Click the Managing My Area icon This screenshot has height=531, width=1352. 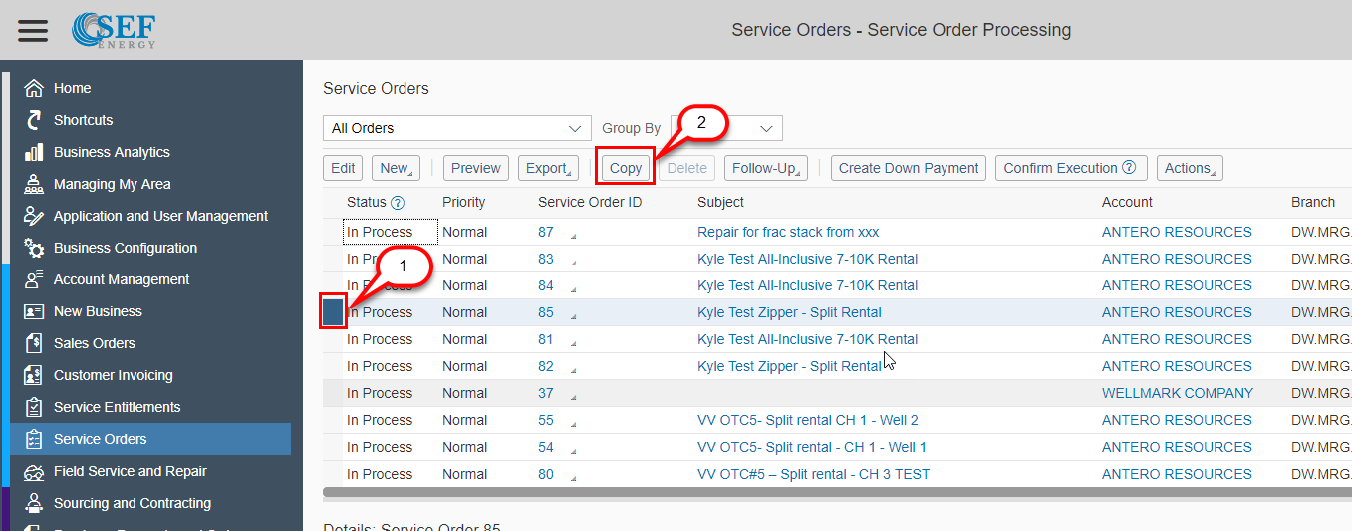[x=34, y=184]
